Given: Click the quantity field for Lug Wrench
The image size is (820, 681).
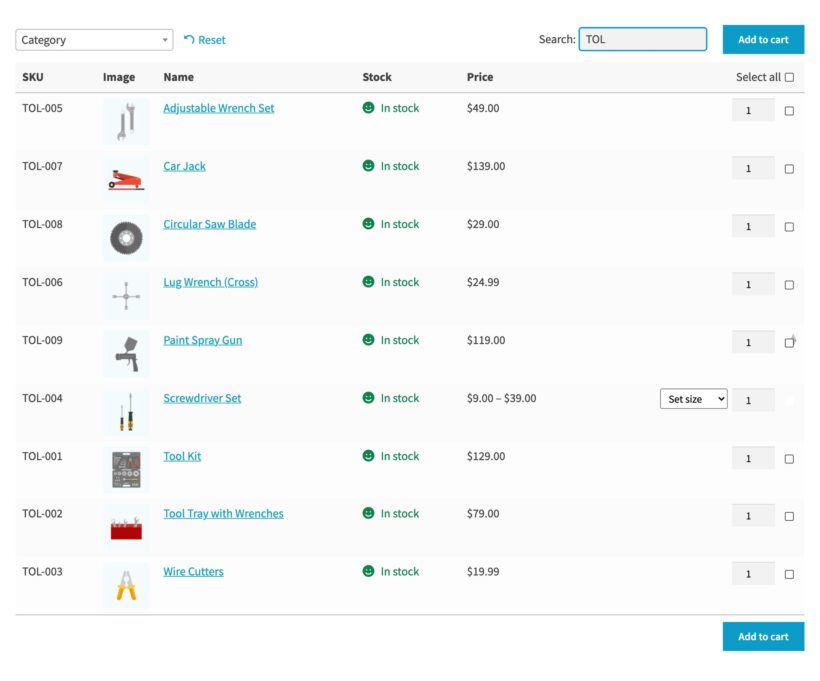Looking at the screenshot, I should click(x=753, y=285).
